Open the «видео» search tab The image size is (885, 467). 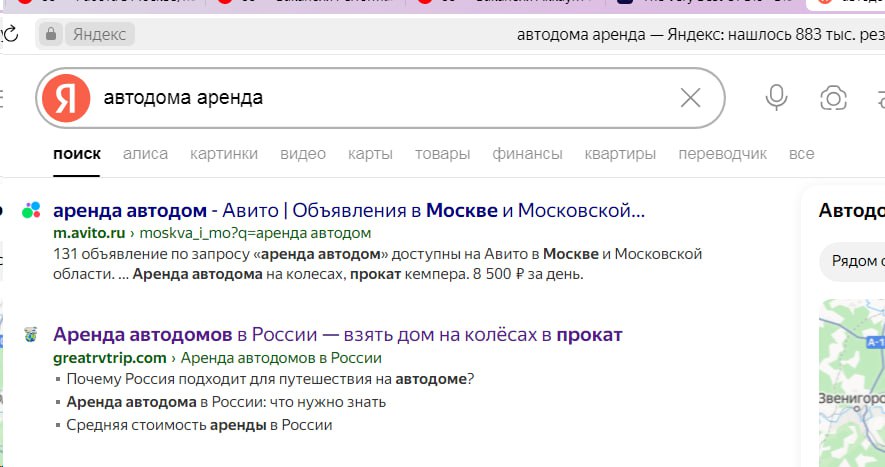coord(303,154)
